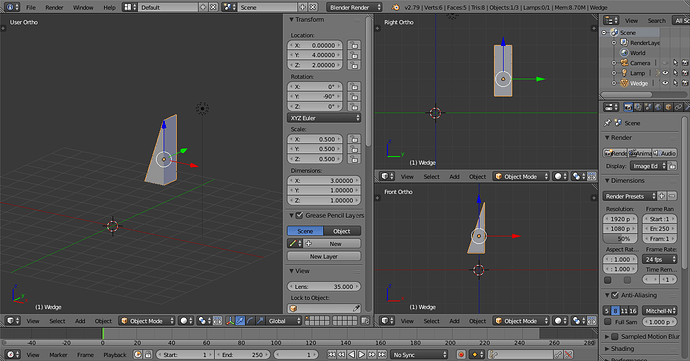690x361 pixels.
Task: Click the World globe icon in outliner
Action: [624, 52]
